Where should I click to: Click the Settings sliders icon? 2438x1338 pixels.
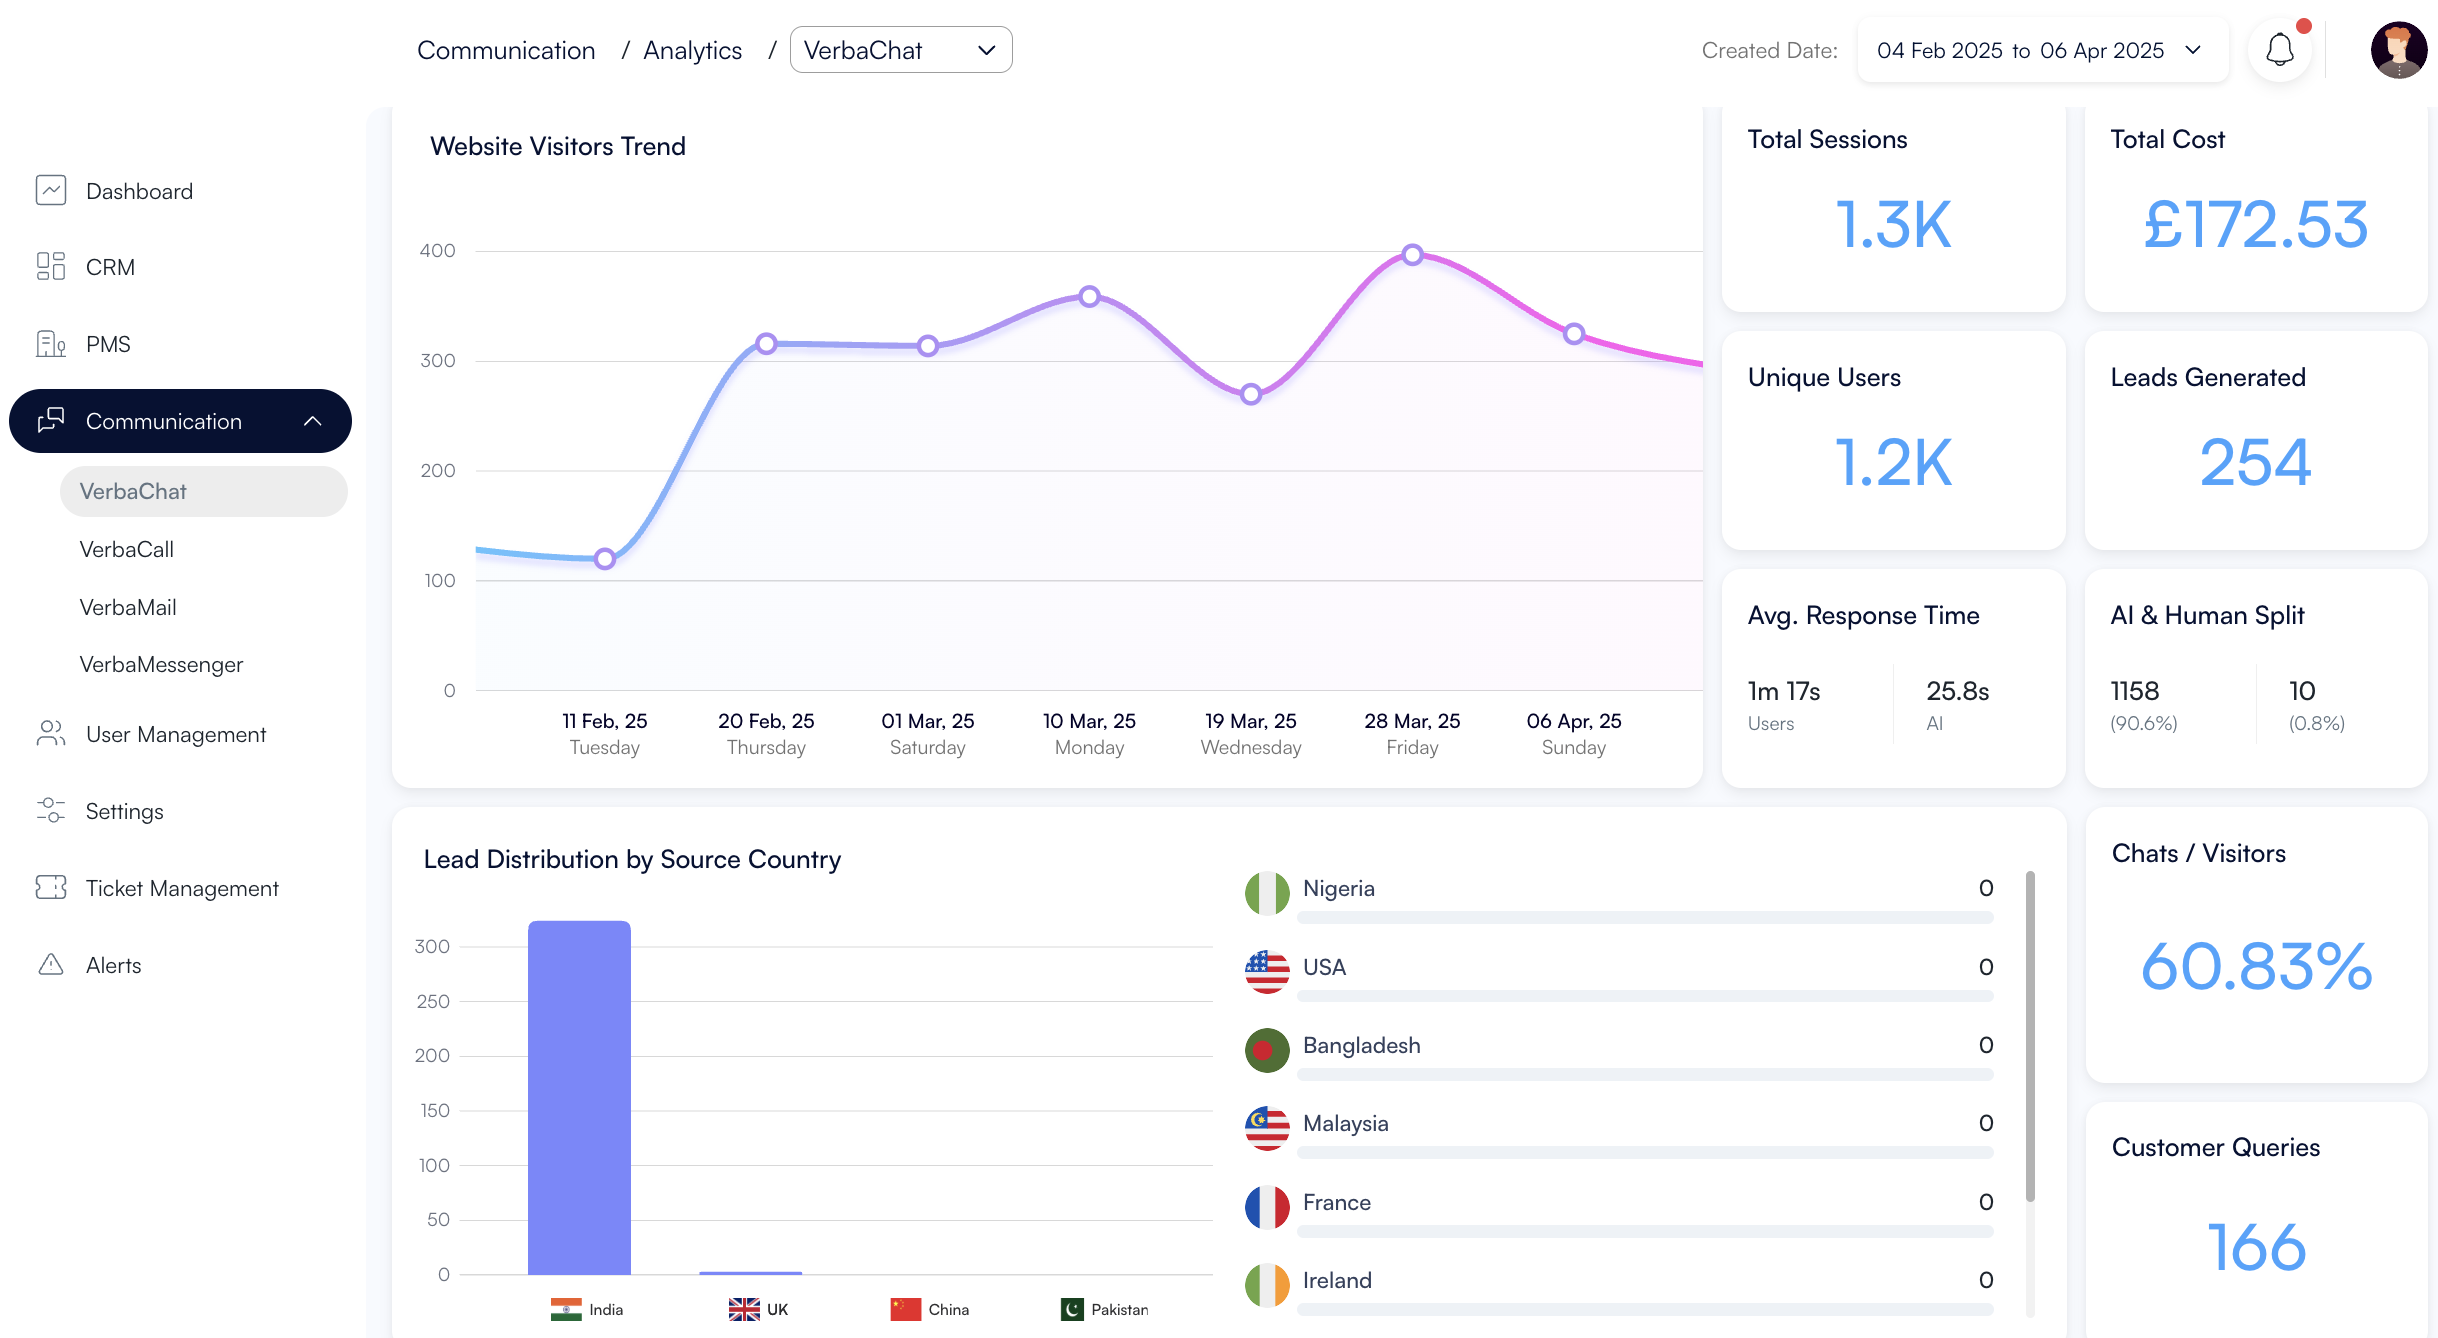(51, 811)
